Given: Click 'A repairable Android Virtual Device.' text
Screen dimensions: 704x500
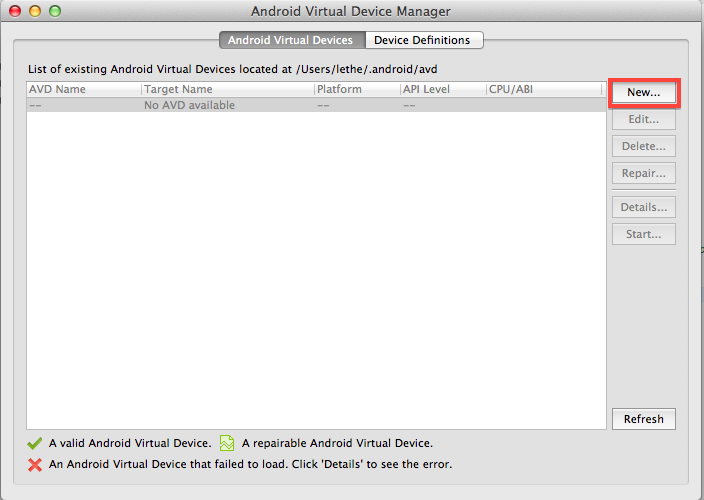Looking at the screenshot, I should (x=337, y=443).
